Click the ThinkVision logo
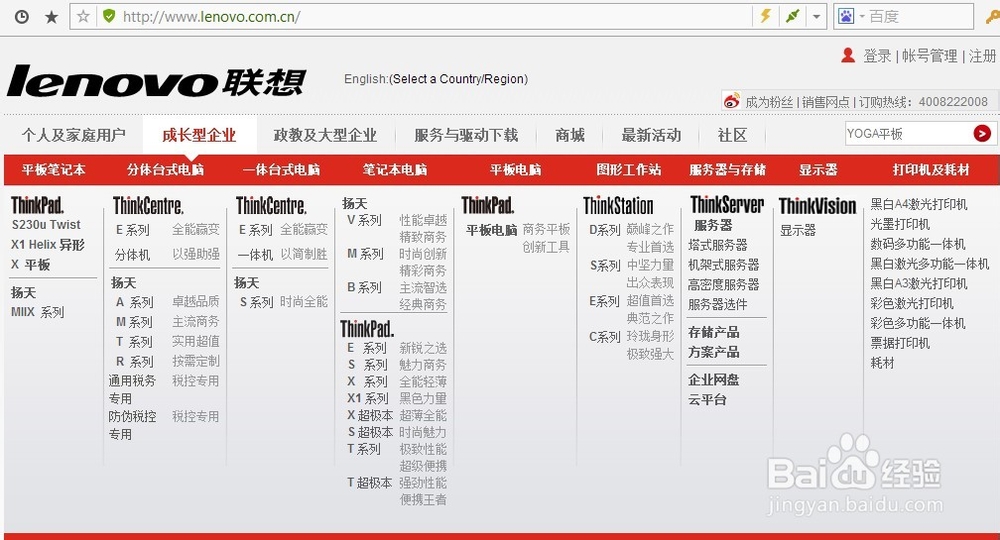Screen dimensions: 1000x540 click(818, 206)
